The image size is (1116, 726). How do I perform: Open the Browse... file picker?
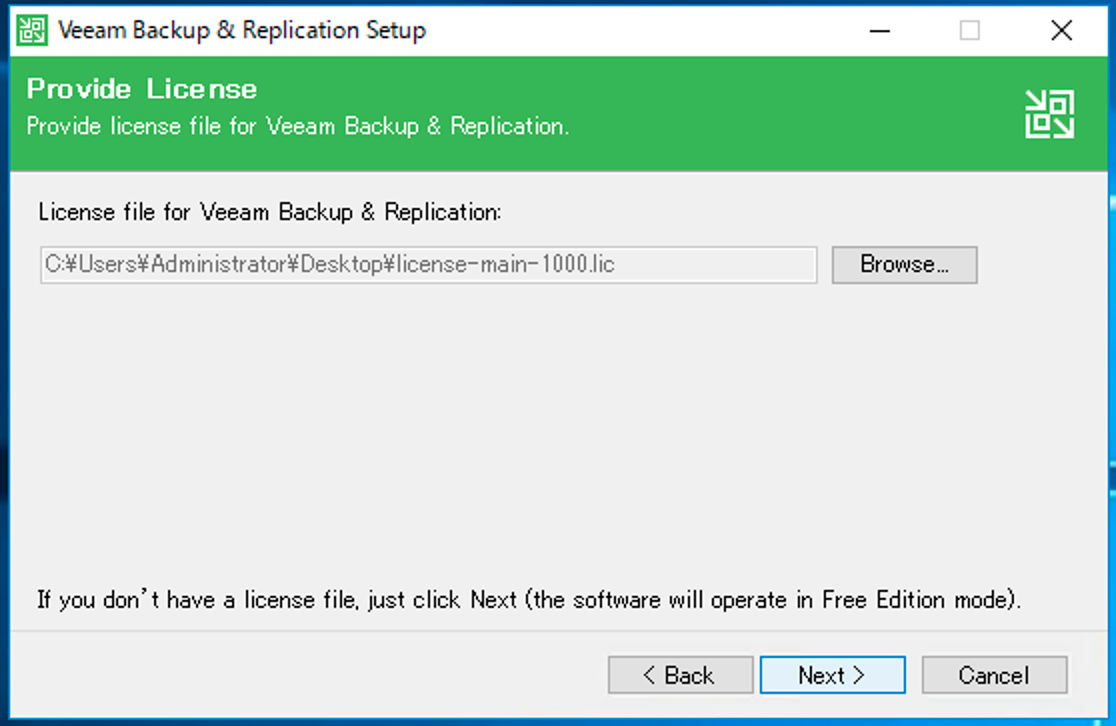pyautogui.click(x=904, y=265)
